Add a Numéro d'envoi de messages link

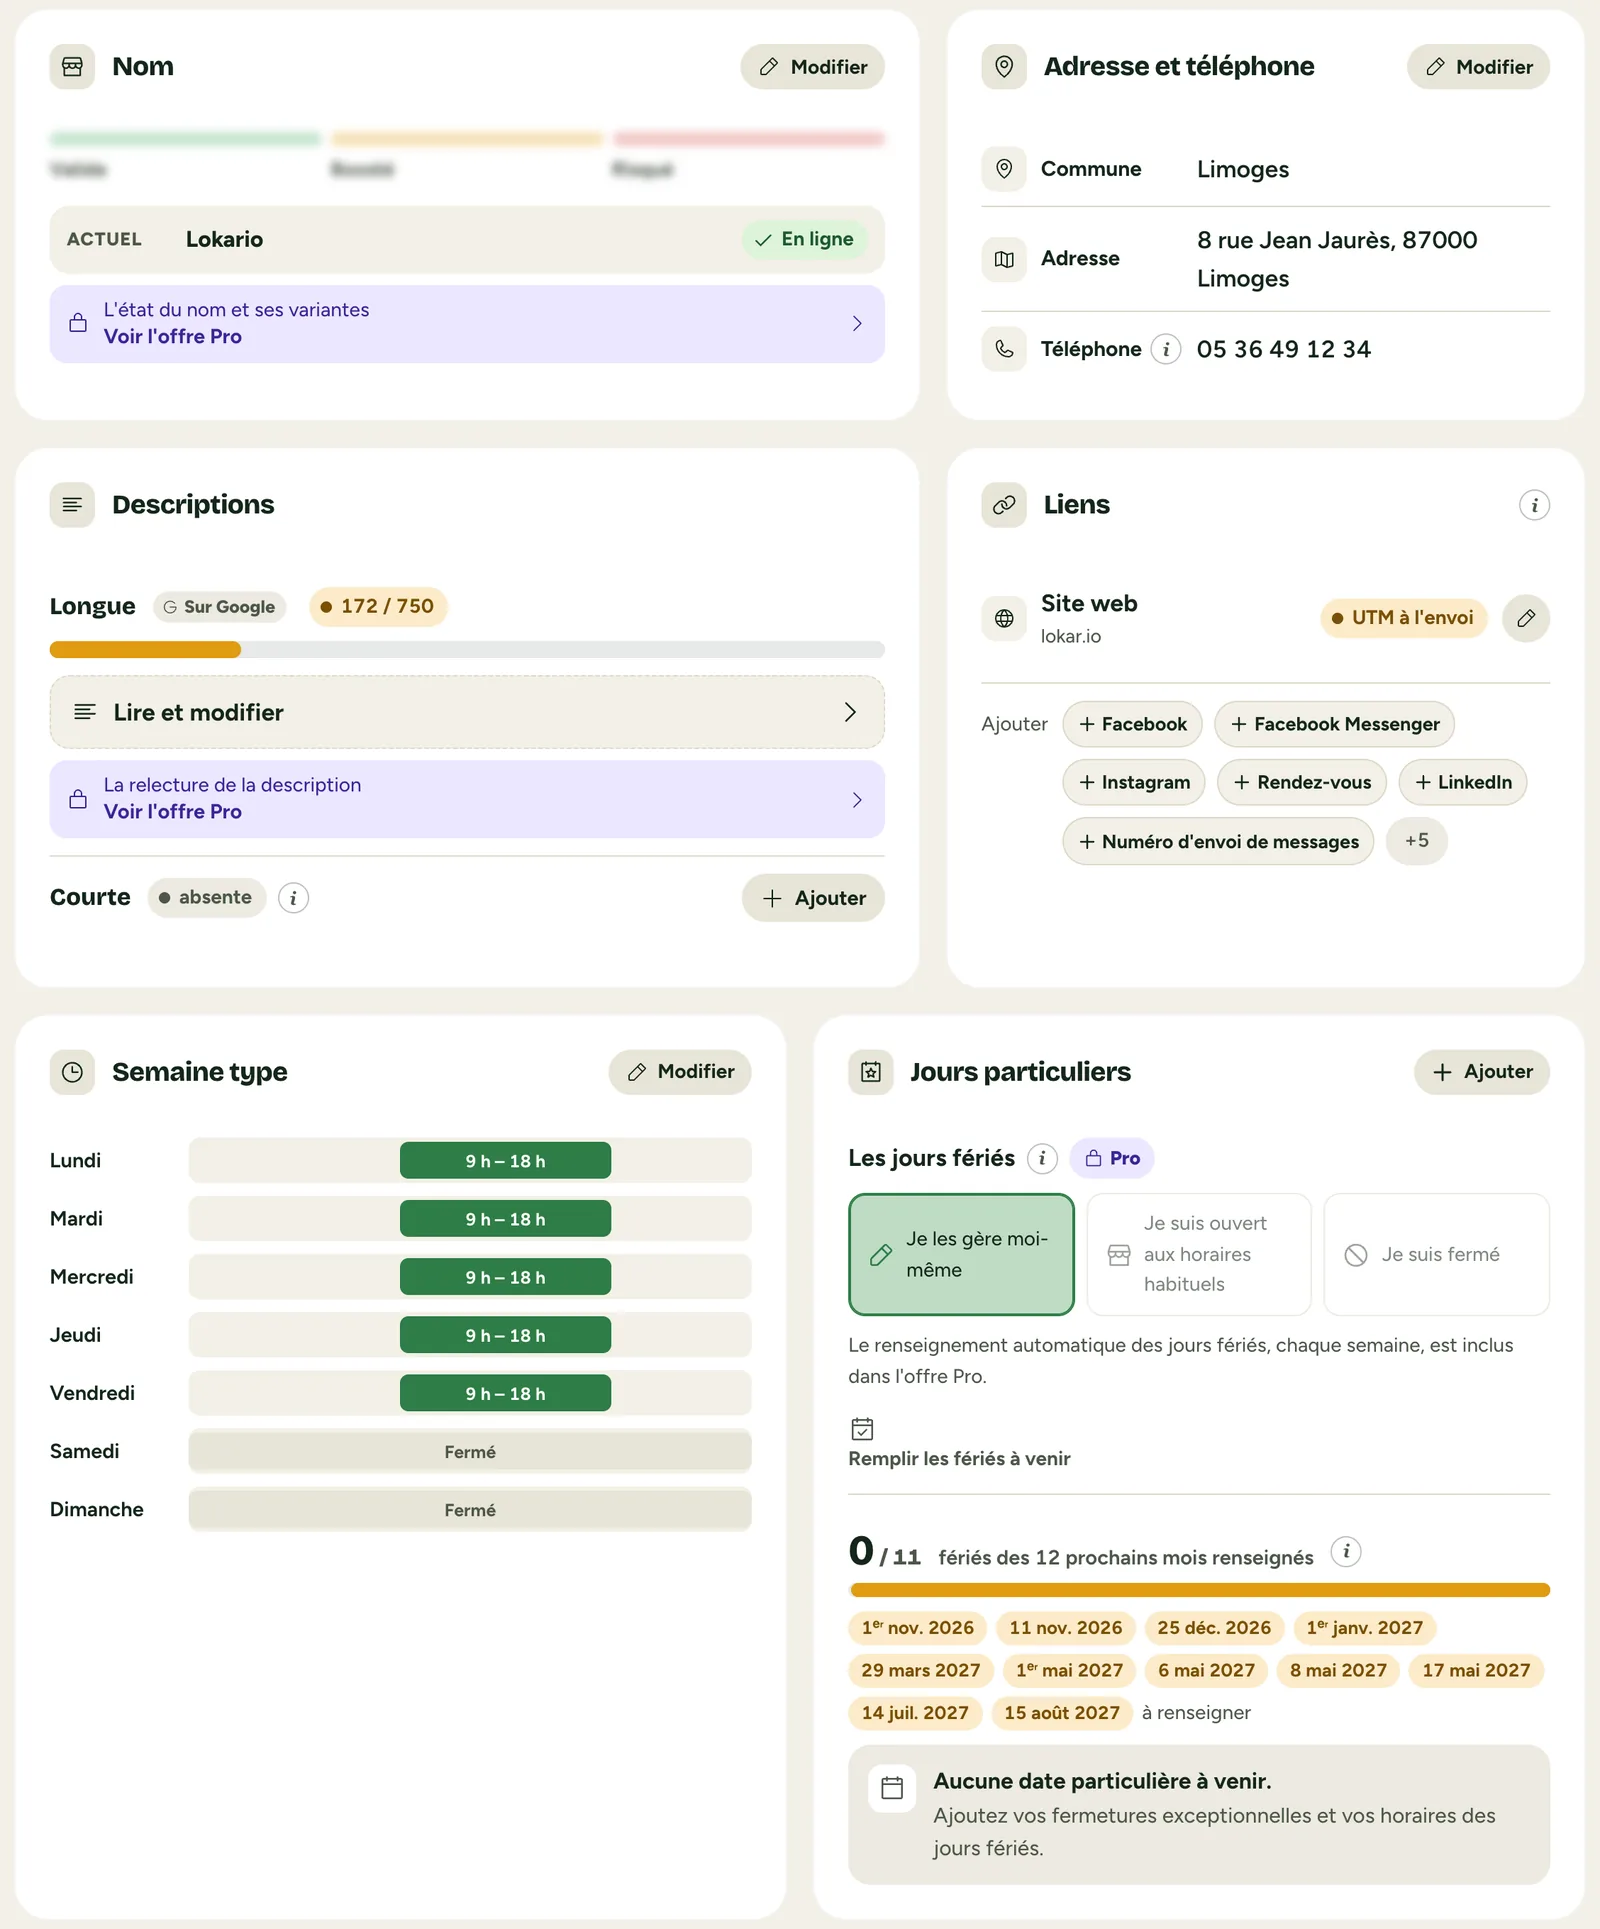[x=1218, y=841]
